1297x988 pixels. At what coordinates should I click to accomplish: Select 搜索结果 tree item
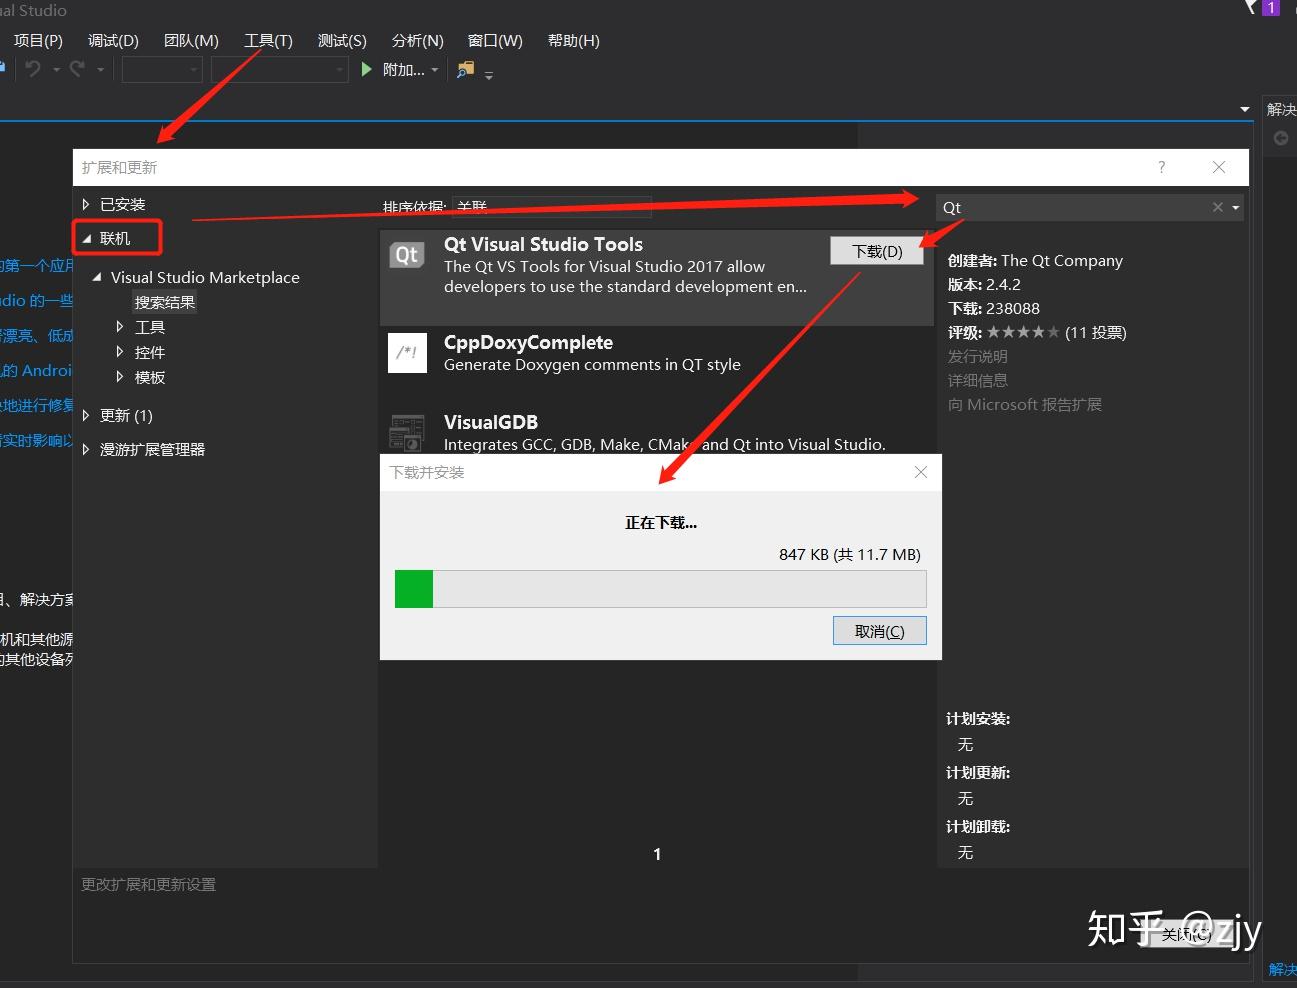click(x=165, y=302)
